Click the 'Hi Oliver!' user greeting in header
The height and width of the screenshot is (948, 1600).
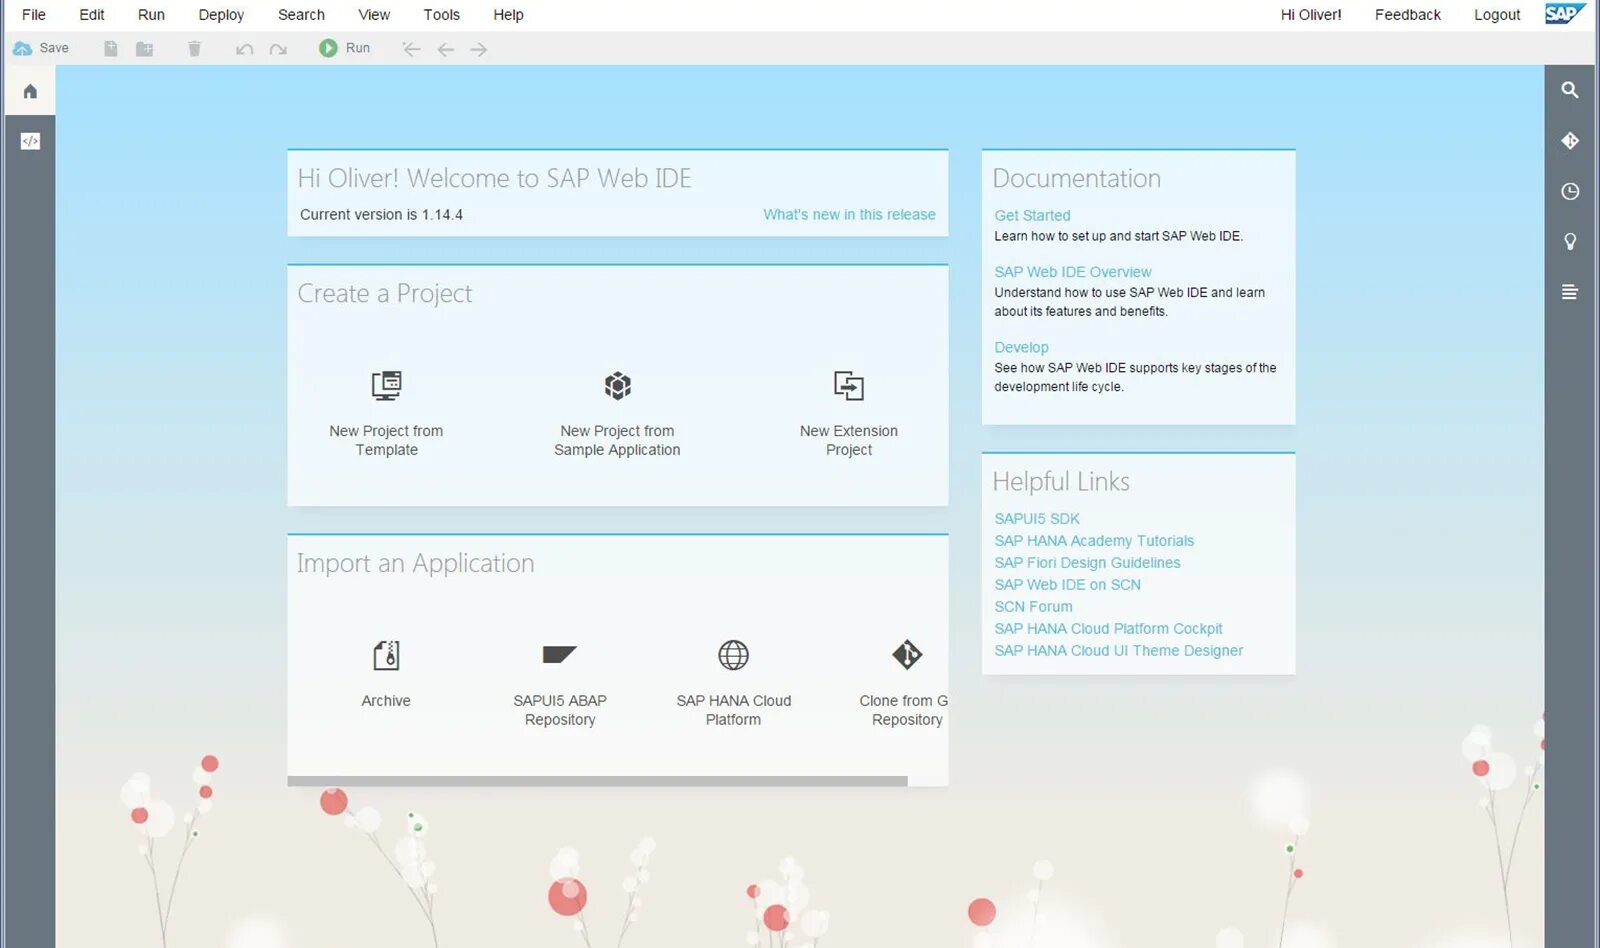click(x=1311, y=15)
